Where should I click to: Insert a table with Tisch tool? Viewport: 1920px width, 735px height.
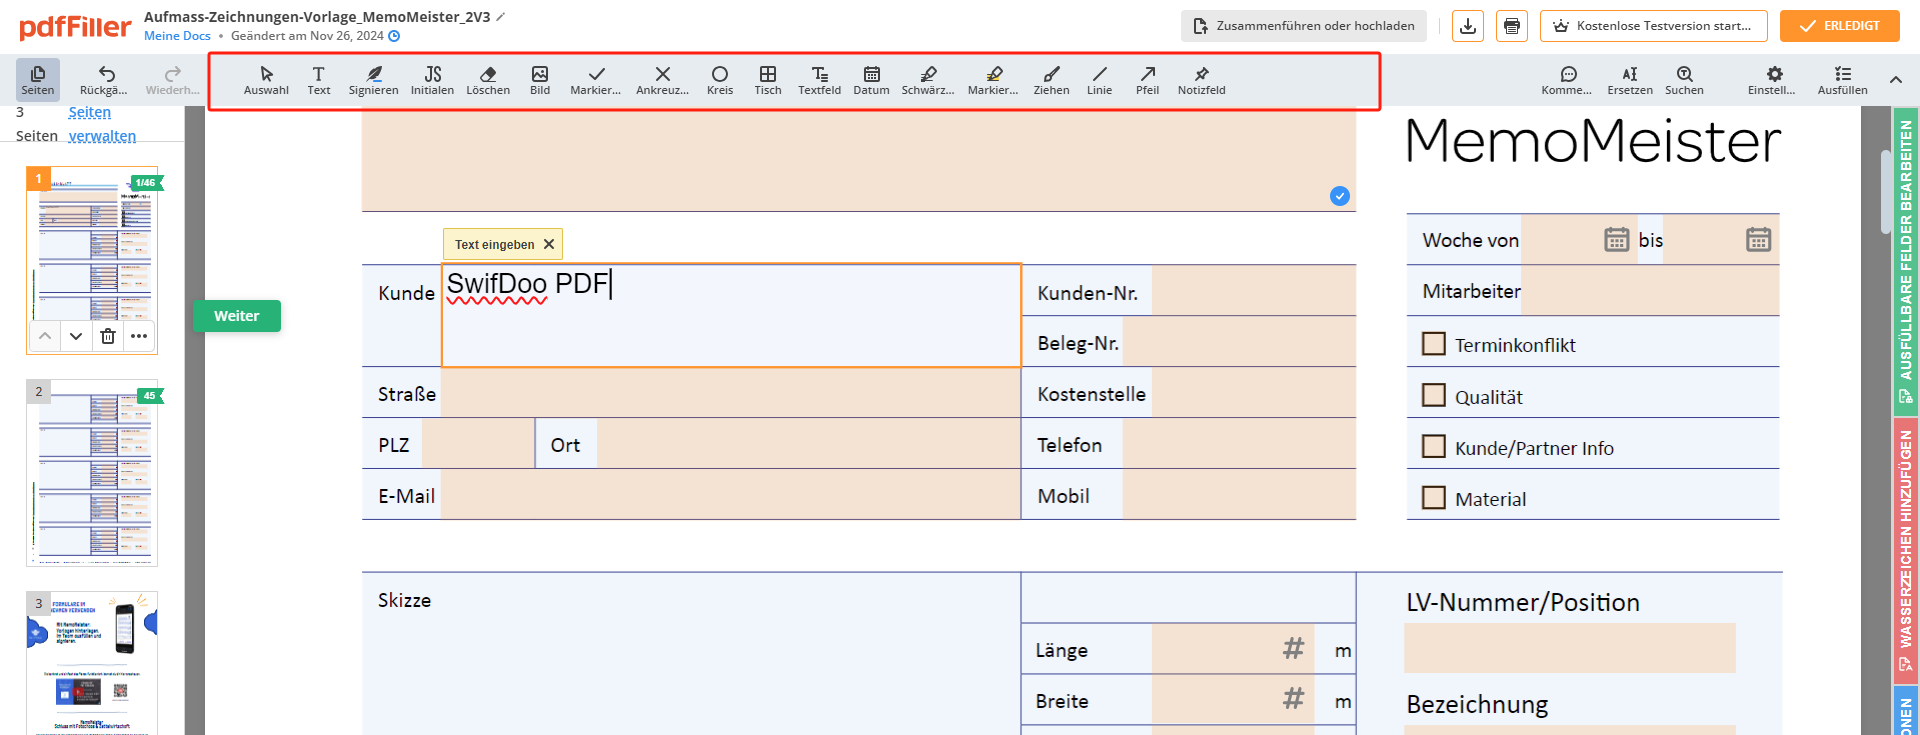768,80
